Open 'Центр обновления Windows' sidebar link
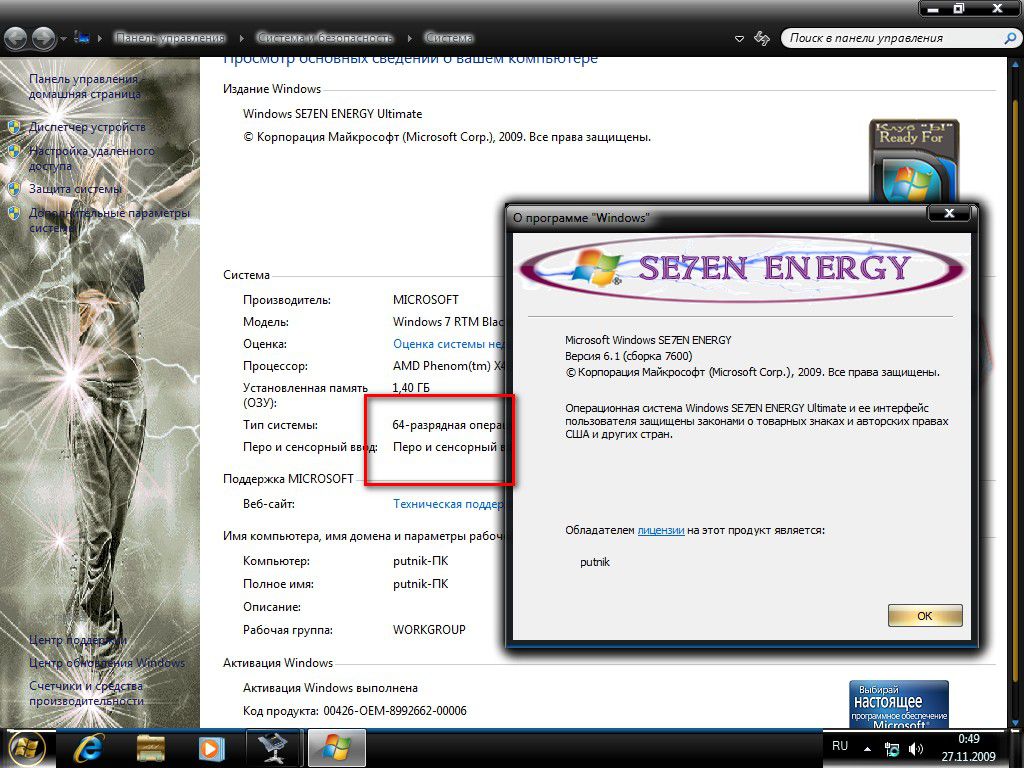1024x768 pixels. pyautogui.click(x=106, y=663)
